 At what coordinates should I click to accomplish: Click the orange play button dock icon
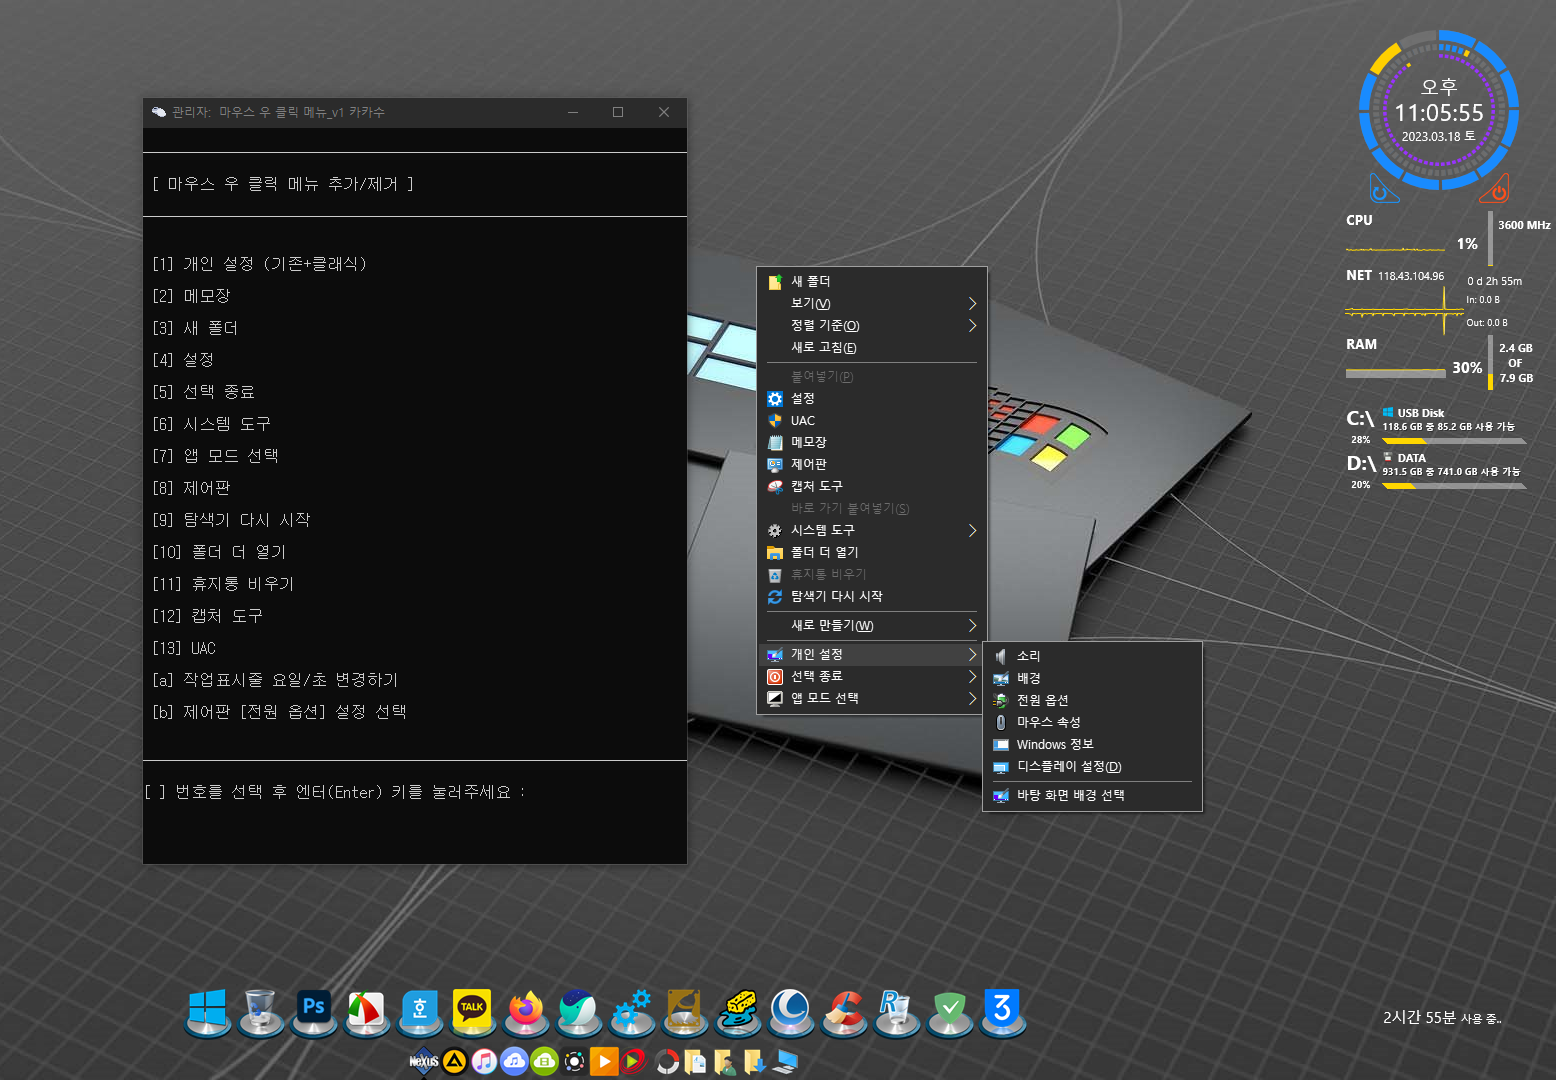pyautogui.click(x=604, y=1061)
